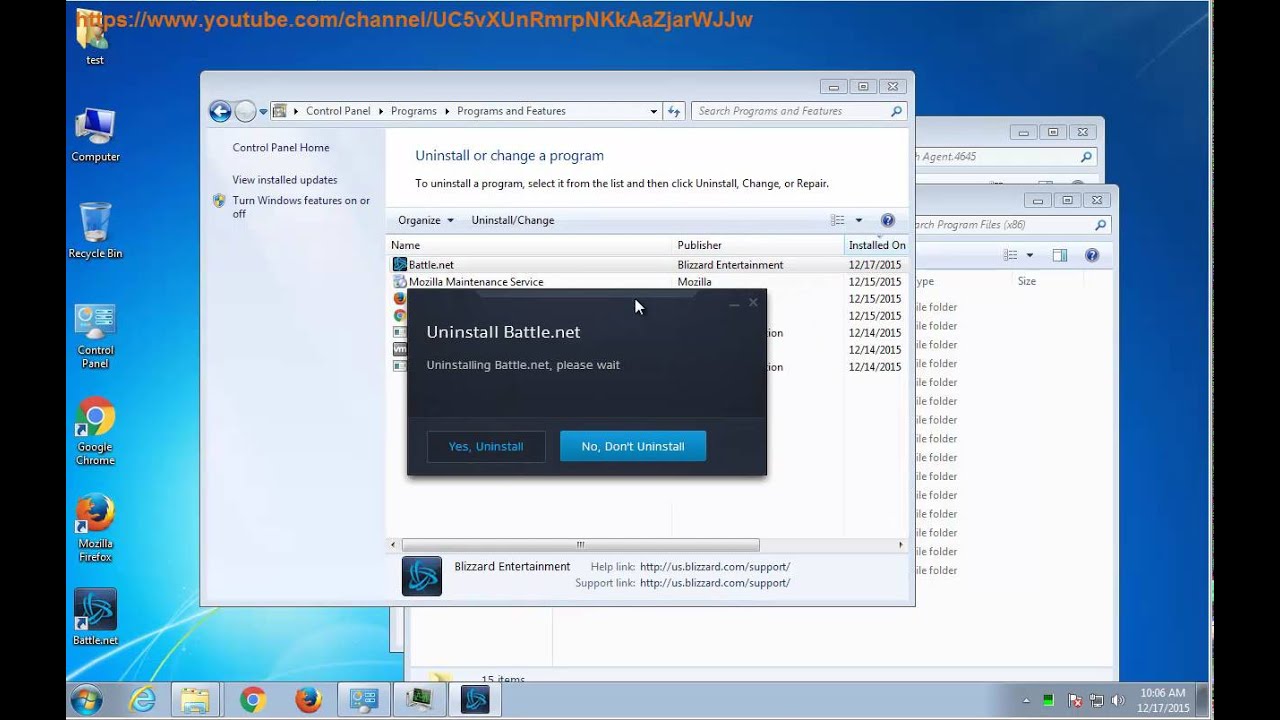Click the Chrome icon in program list

pyautogui.click(x=400, y=315)
